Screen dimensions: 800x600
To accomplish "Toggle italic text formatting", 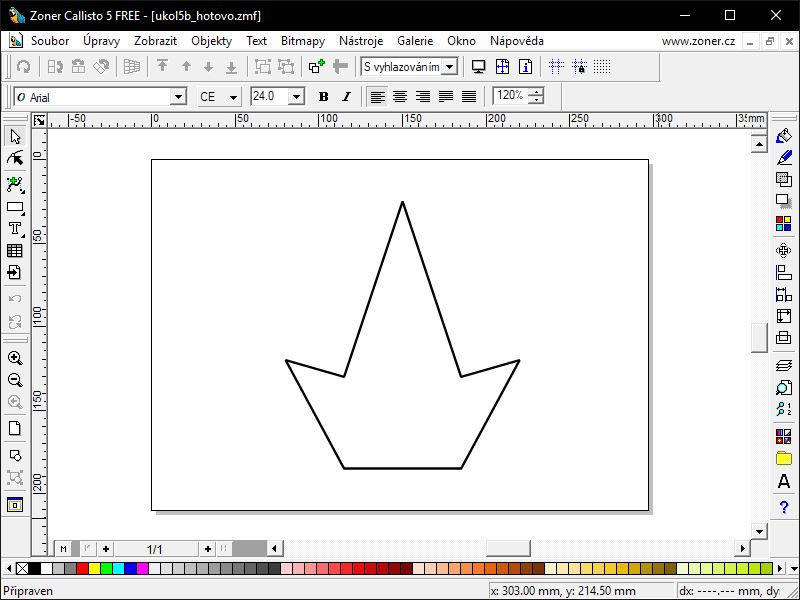I will click(x=346, y=96).
